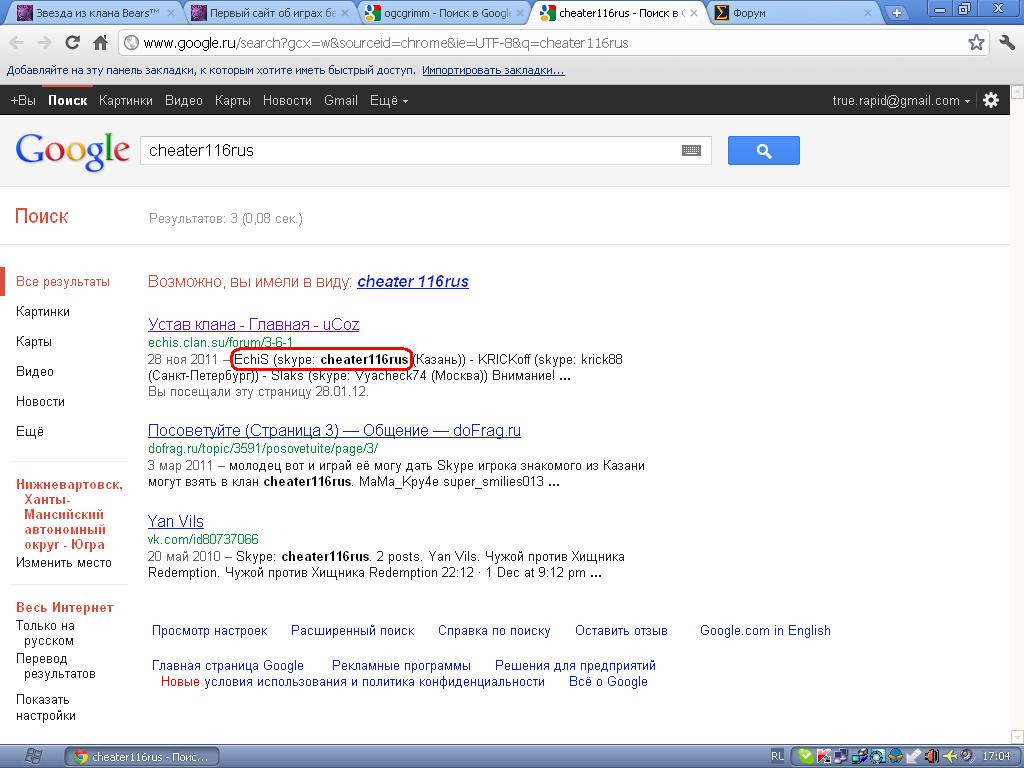
Task: Select 'Только на русском' filter
Action: pyautogui.click(x=45, y=633)
